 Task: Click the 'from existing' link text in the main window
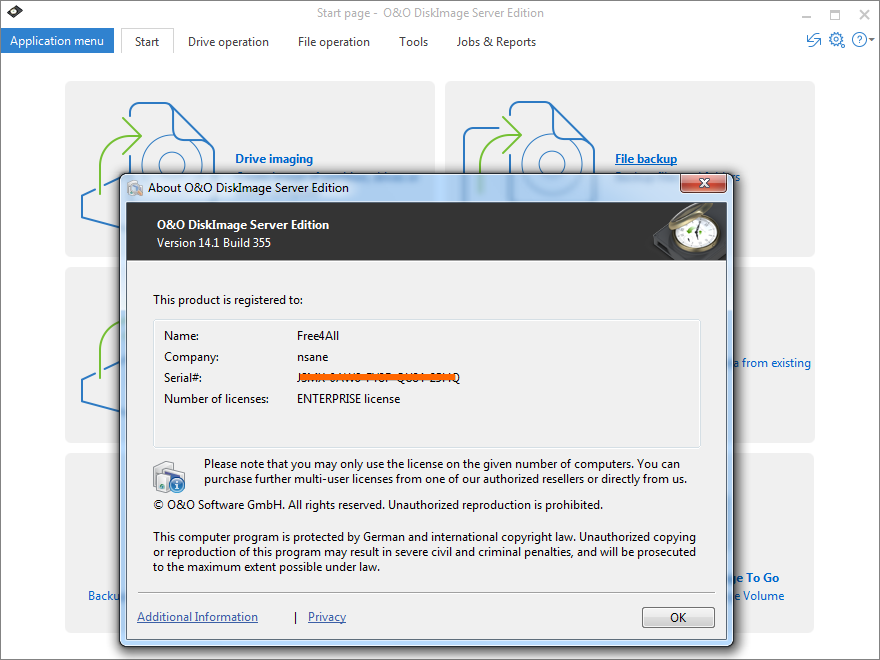coord(776,363)
